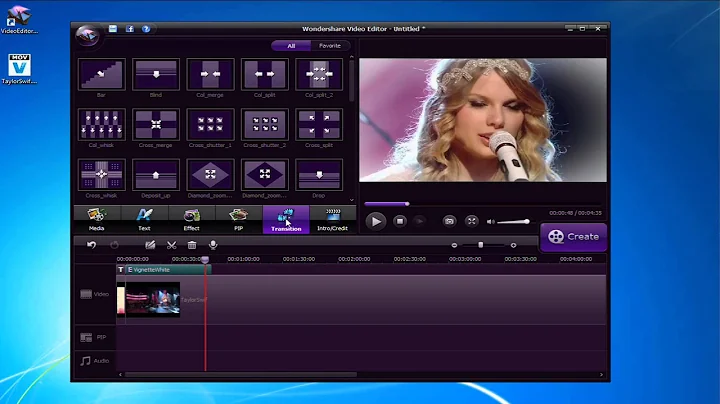Image resolution: width=720 pixels, height=404 pixels.
Task: Click the timeline playhead marker
Action: (205, 259)
